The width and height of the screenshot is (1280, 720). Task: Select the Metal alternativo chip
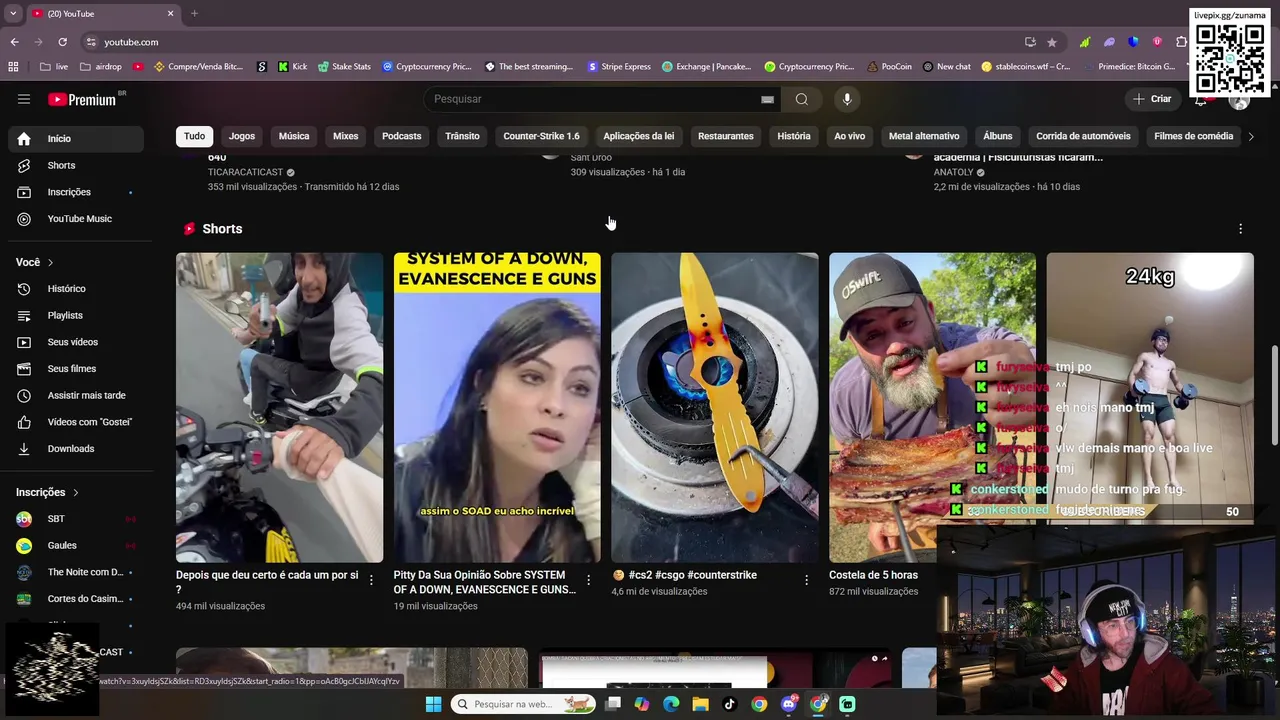click(x=924, y=136)
